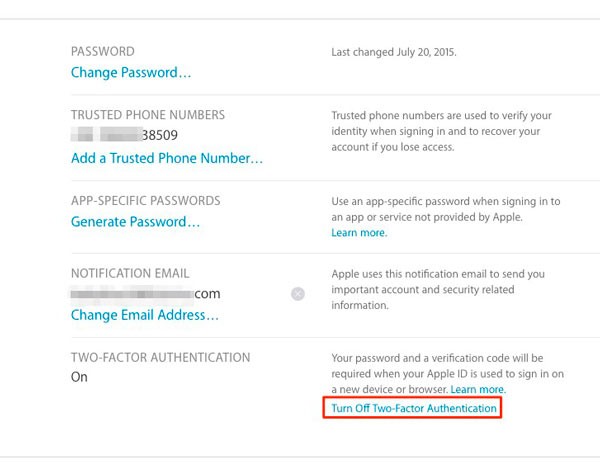The height and width of the screenshot is (476, 600).
Task: Click the TRUSTED PHONE NUMBERS heading
Action: 148,115
